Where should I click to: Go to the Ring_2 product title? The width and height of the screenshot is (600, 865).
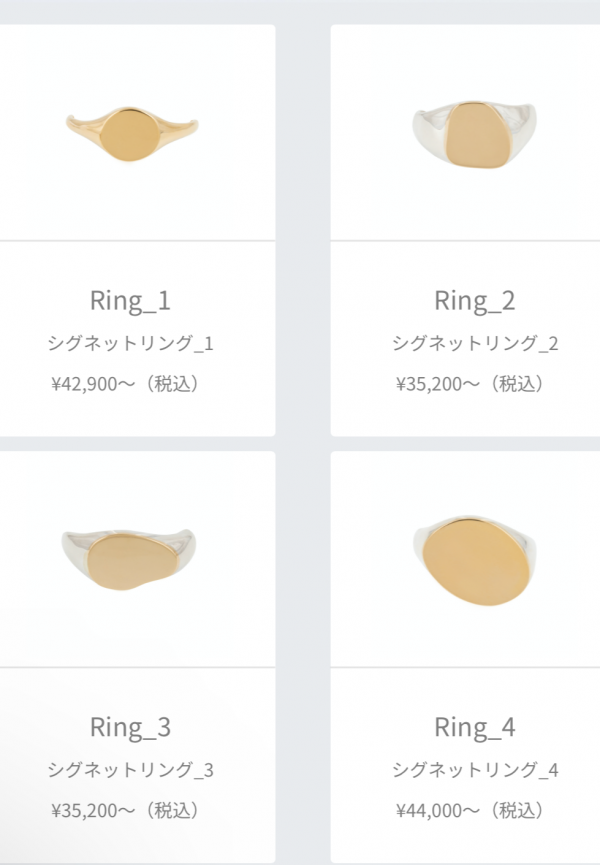[x=475, y=300]
